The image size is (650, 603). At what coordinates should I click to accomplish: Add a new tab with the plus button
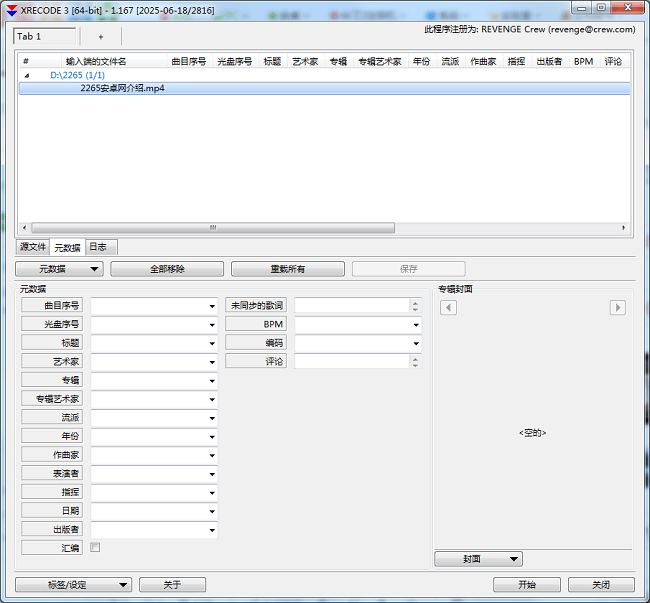[100, 36]
